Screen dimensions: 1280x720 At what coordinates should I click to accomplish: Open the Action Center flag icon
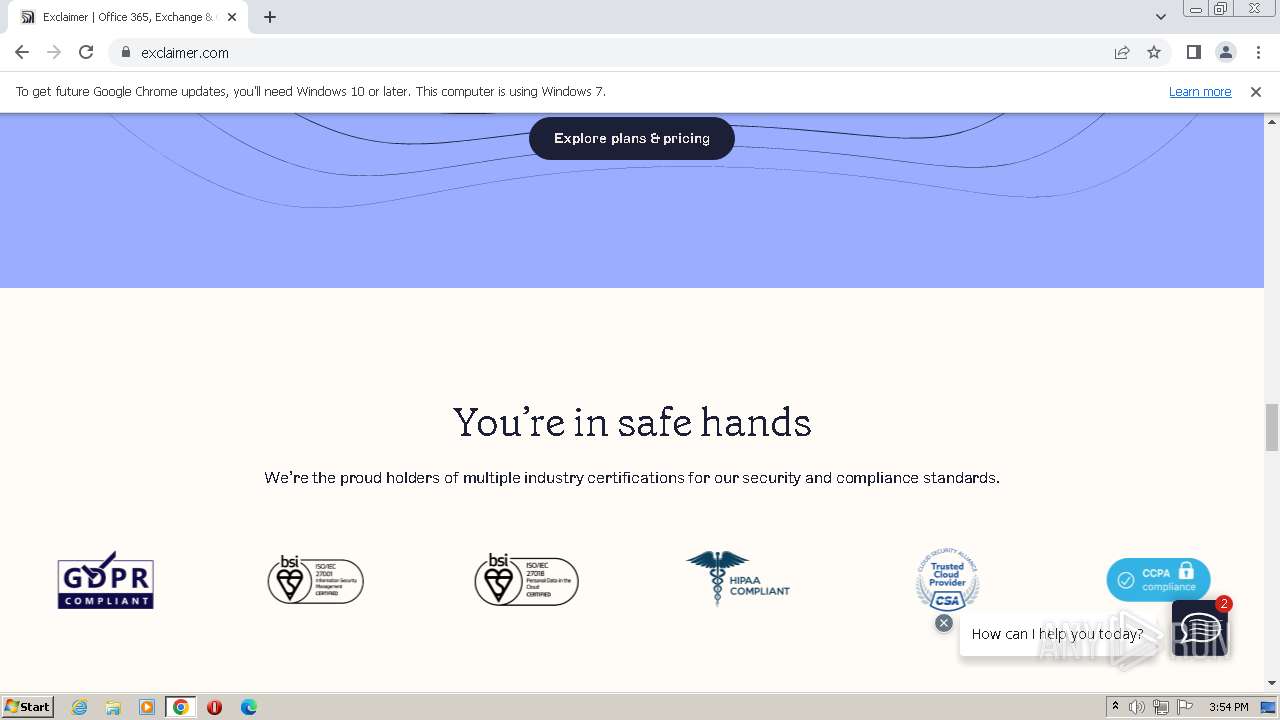click(1185, 707)
